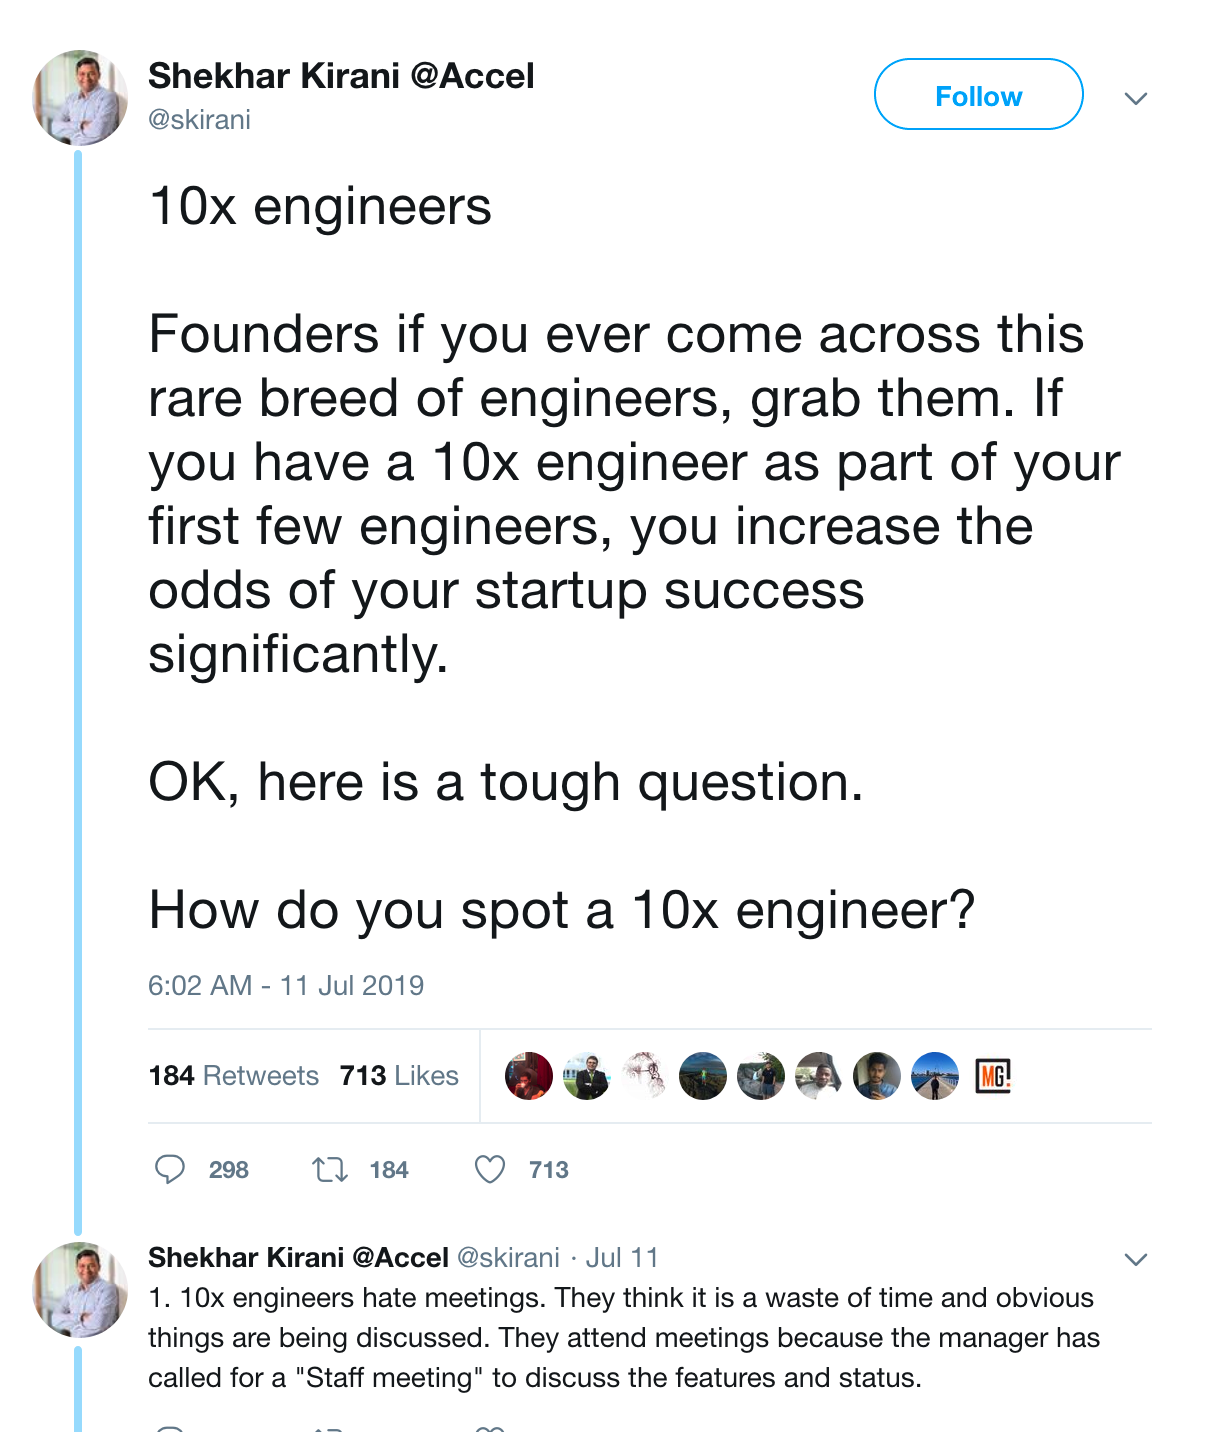Click the 298 replies count
This screenshot has height=1432, width=1214.
(228, 1170)
